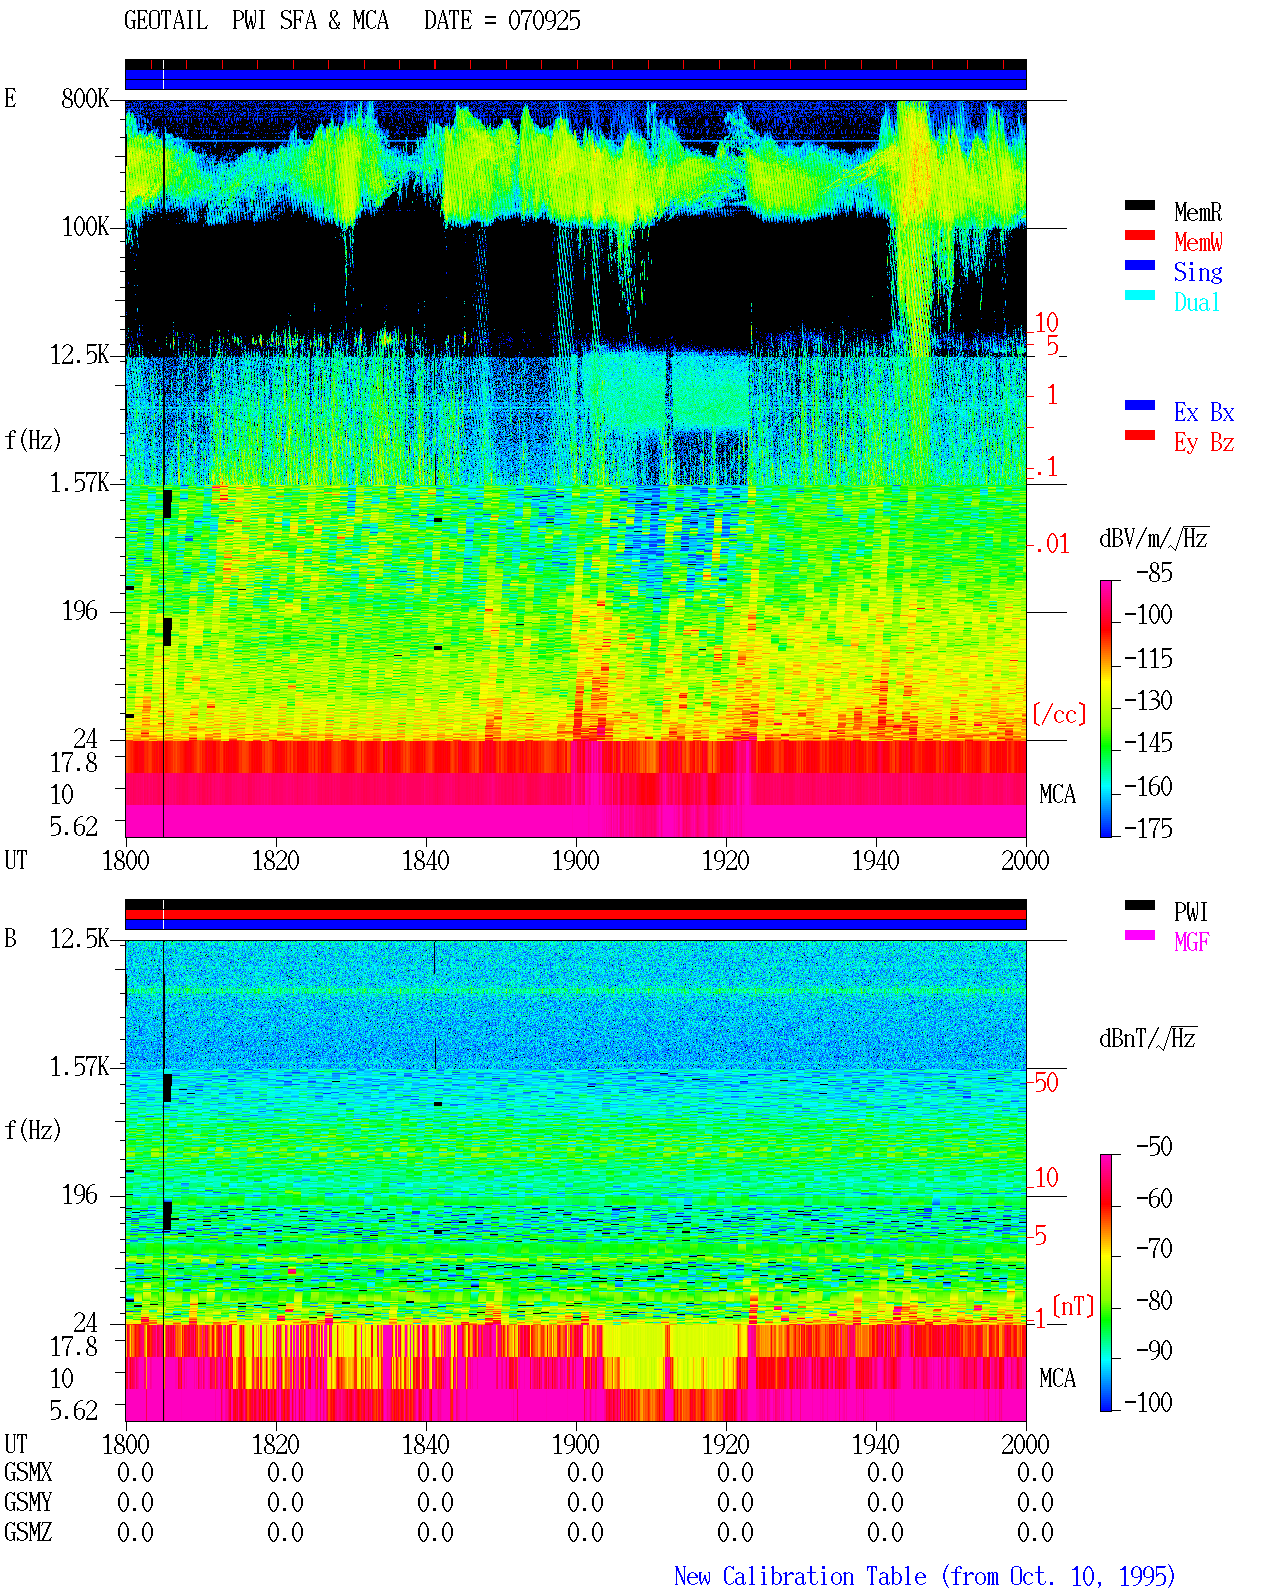Click the -100 value on B color scale
This screenshot has height=1593, width=1280.
1148,1402
